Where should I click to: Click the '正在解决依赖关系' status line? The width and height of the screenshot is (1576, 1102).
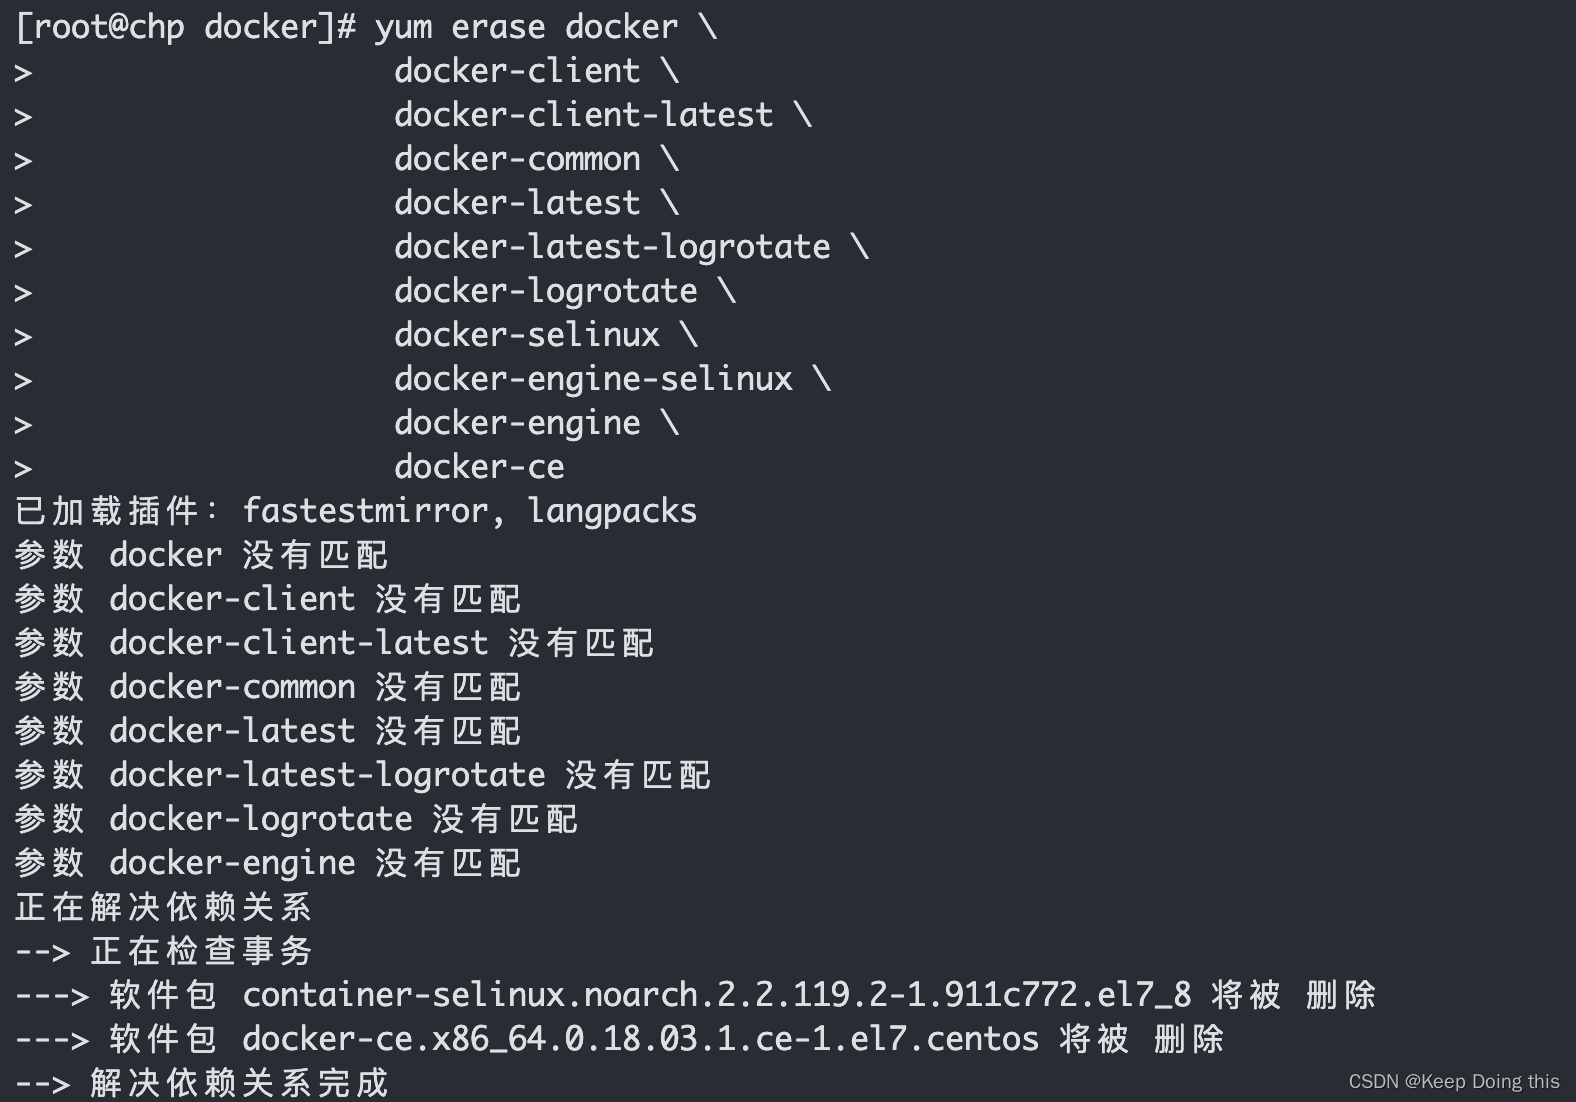(x=163, y=907)
